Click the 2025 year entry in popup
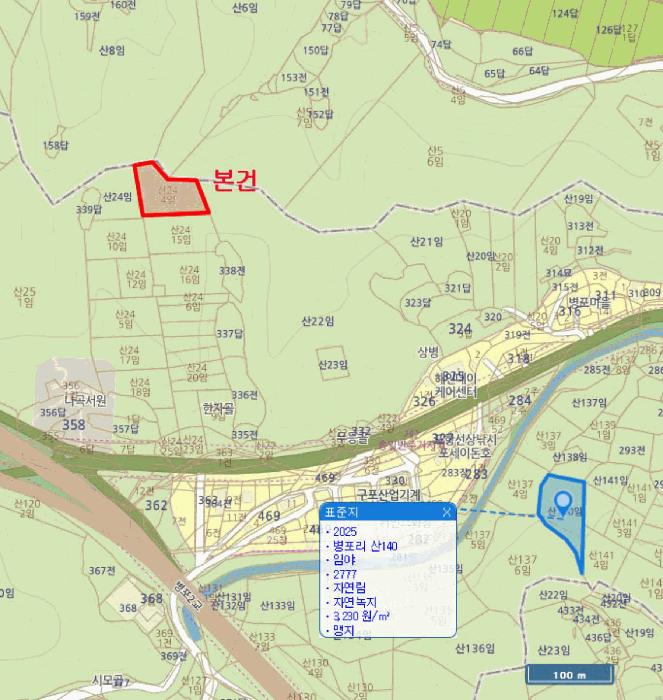The image size is (663, 700). click(346, 532)
